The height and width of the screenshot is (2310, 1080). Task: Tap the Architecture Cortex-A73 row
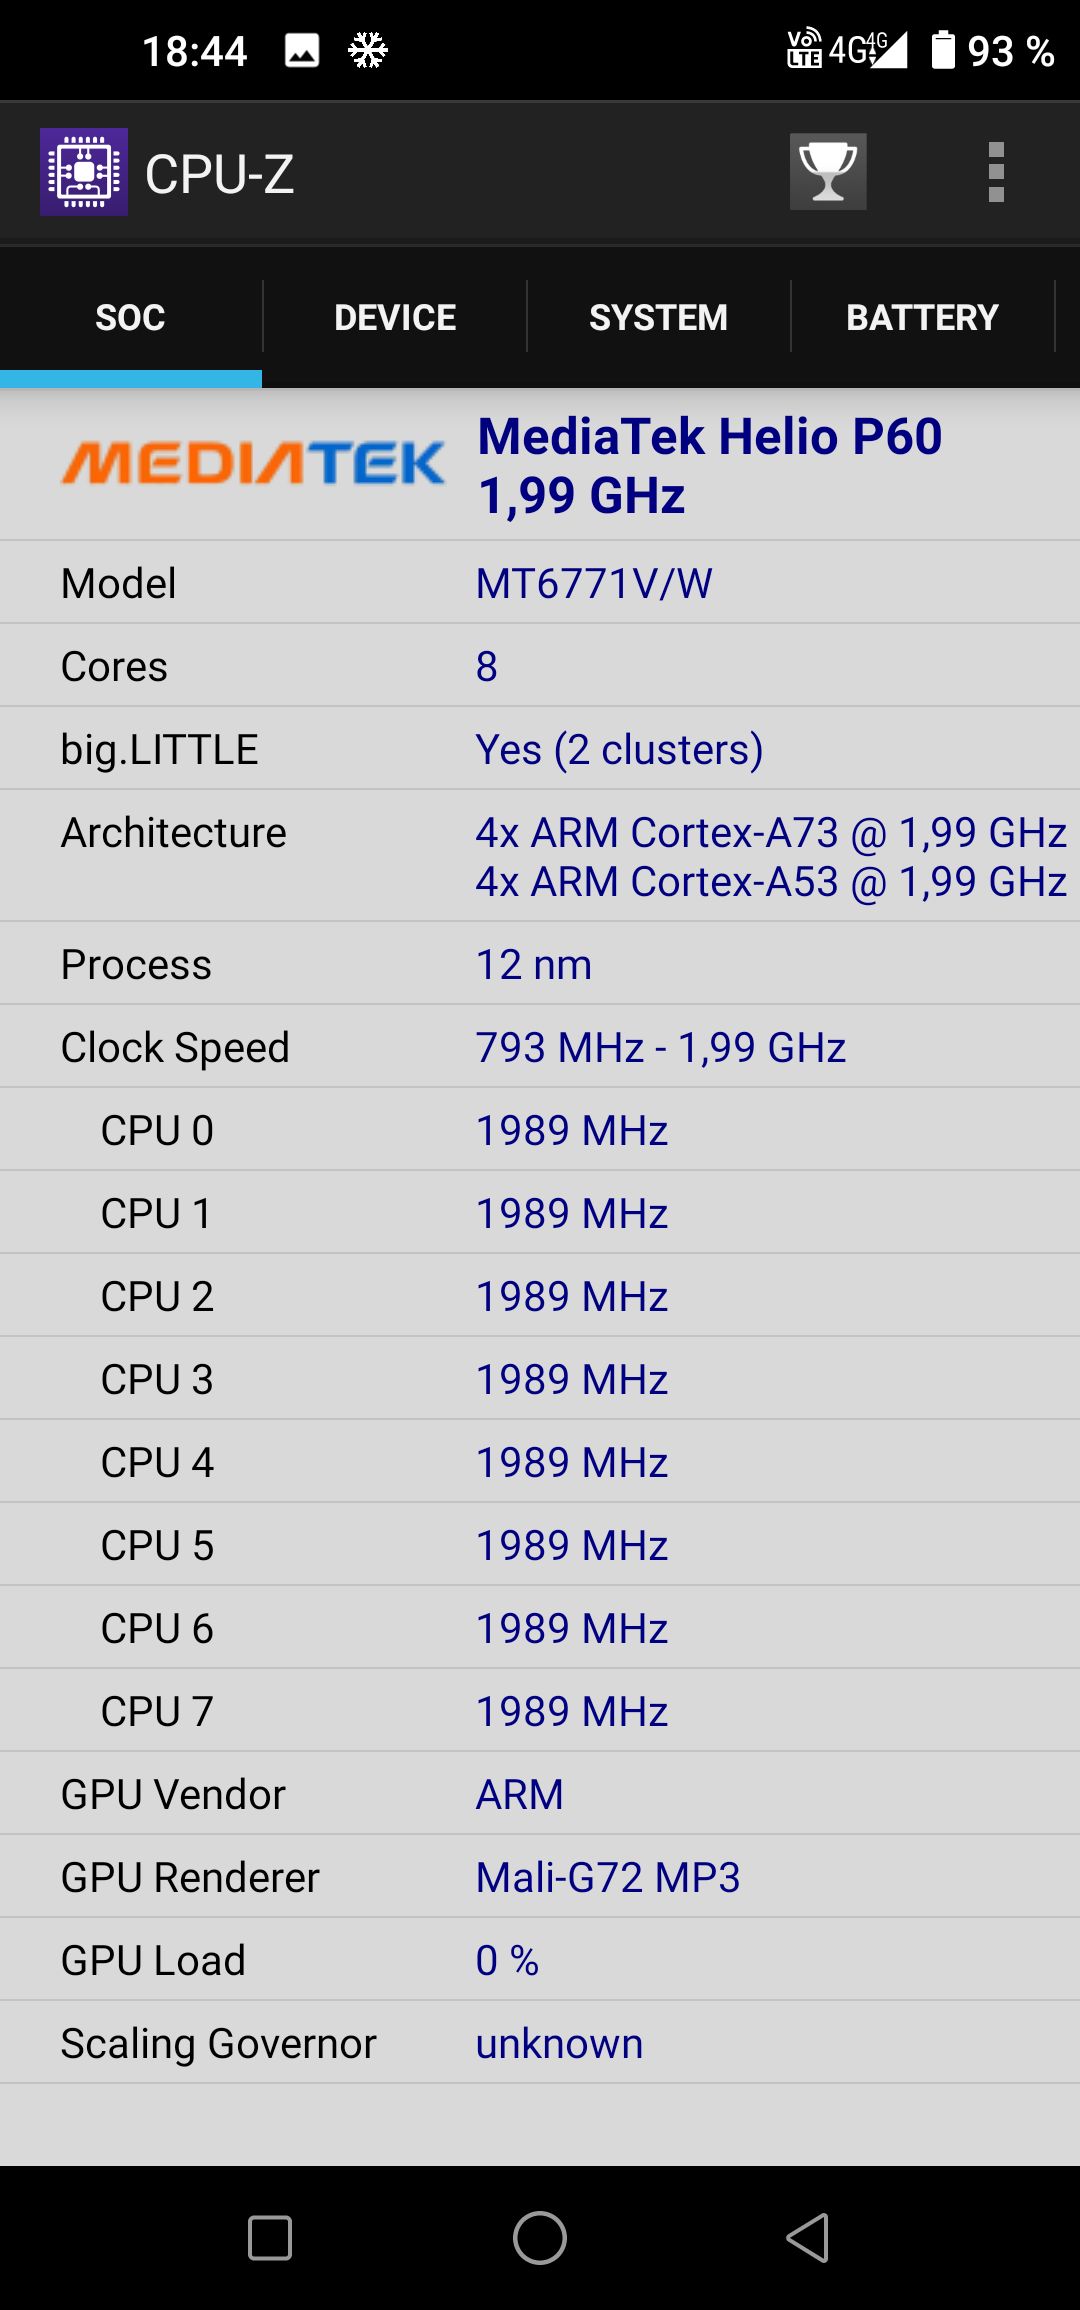click(x=540, y=856)
